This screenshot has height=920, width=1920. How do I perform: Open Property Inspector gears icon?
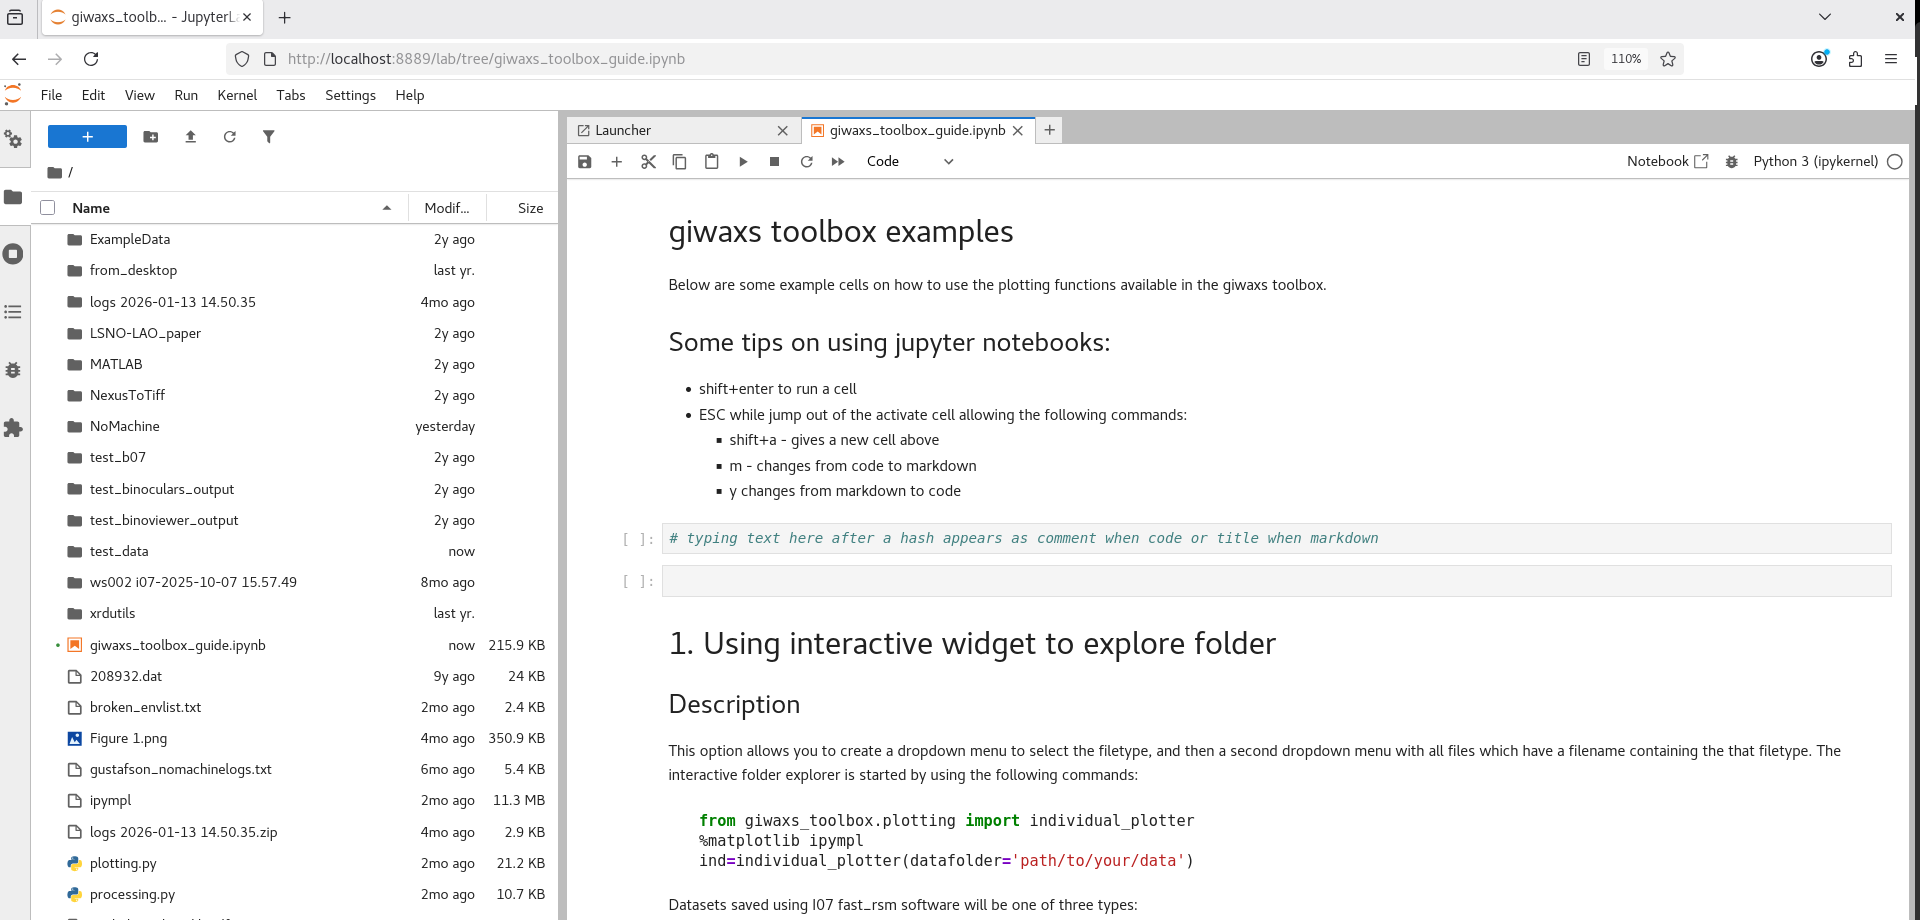click(13, 139)
